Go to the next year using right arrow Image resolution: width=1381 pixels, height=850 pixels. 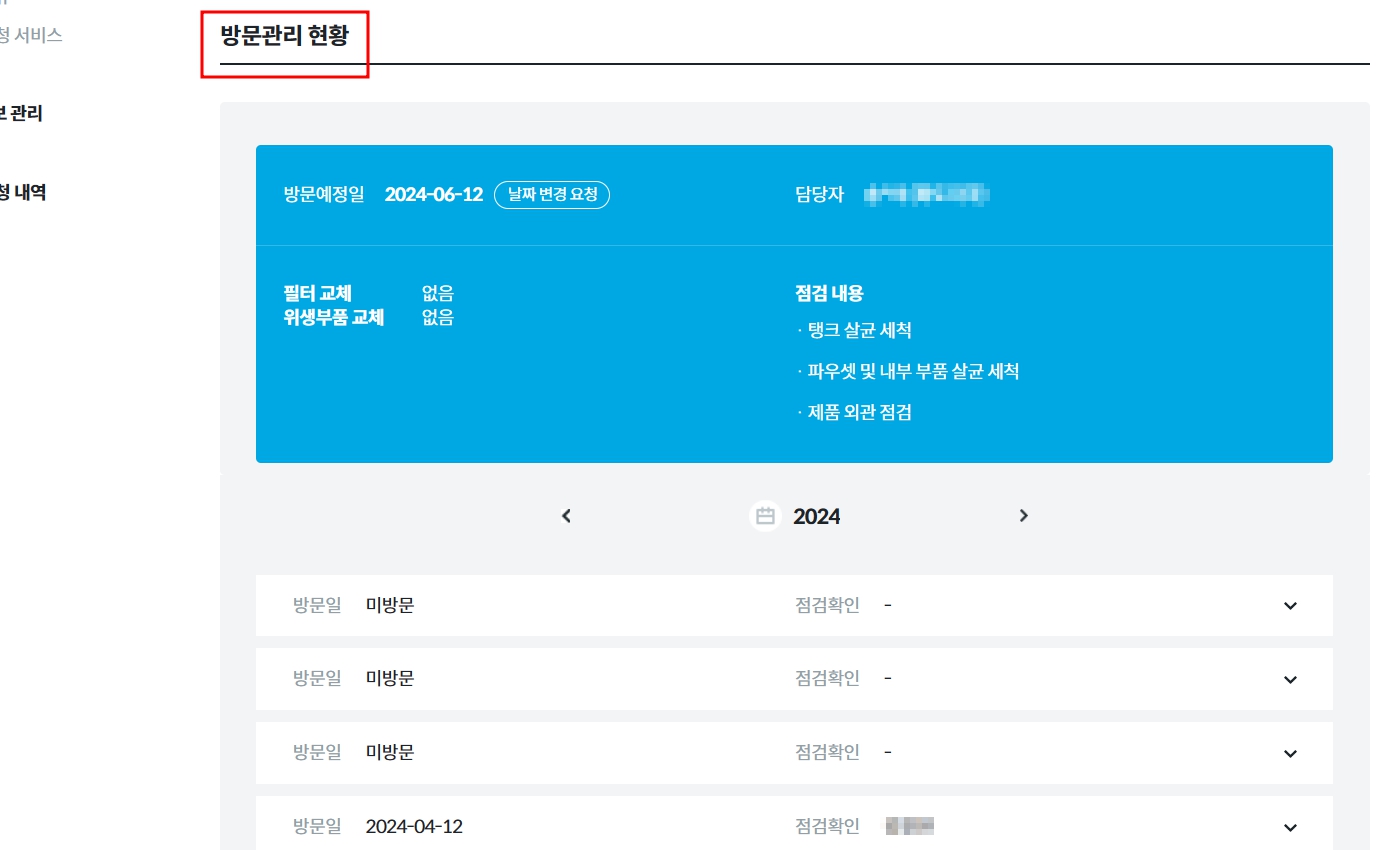(1023, 516)
